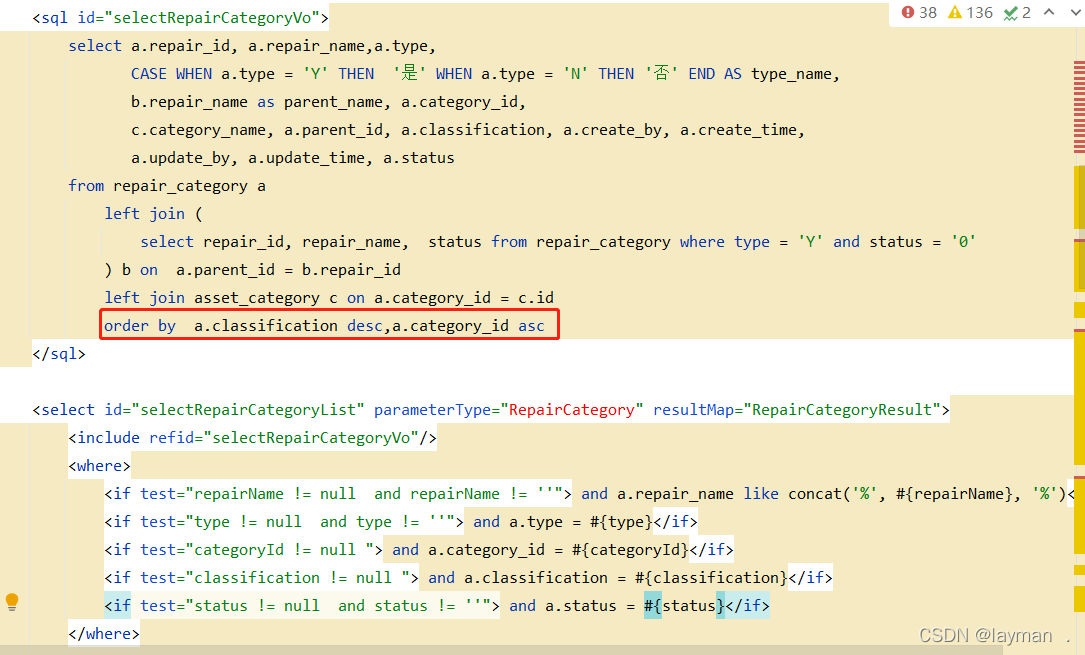Click 'a.repair_name like concat' expression

pos(732,494)
